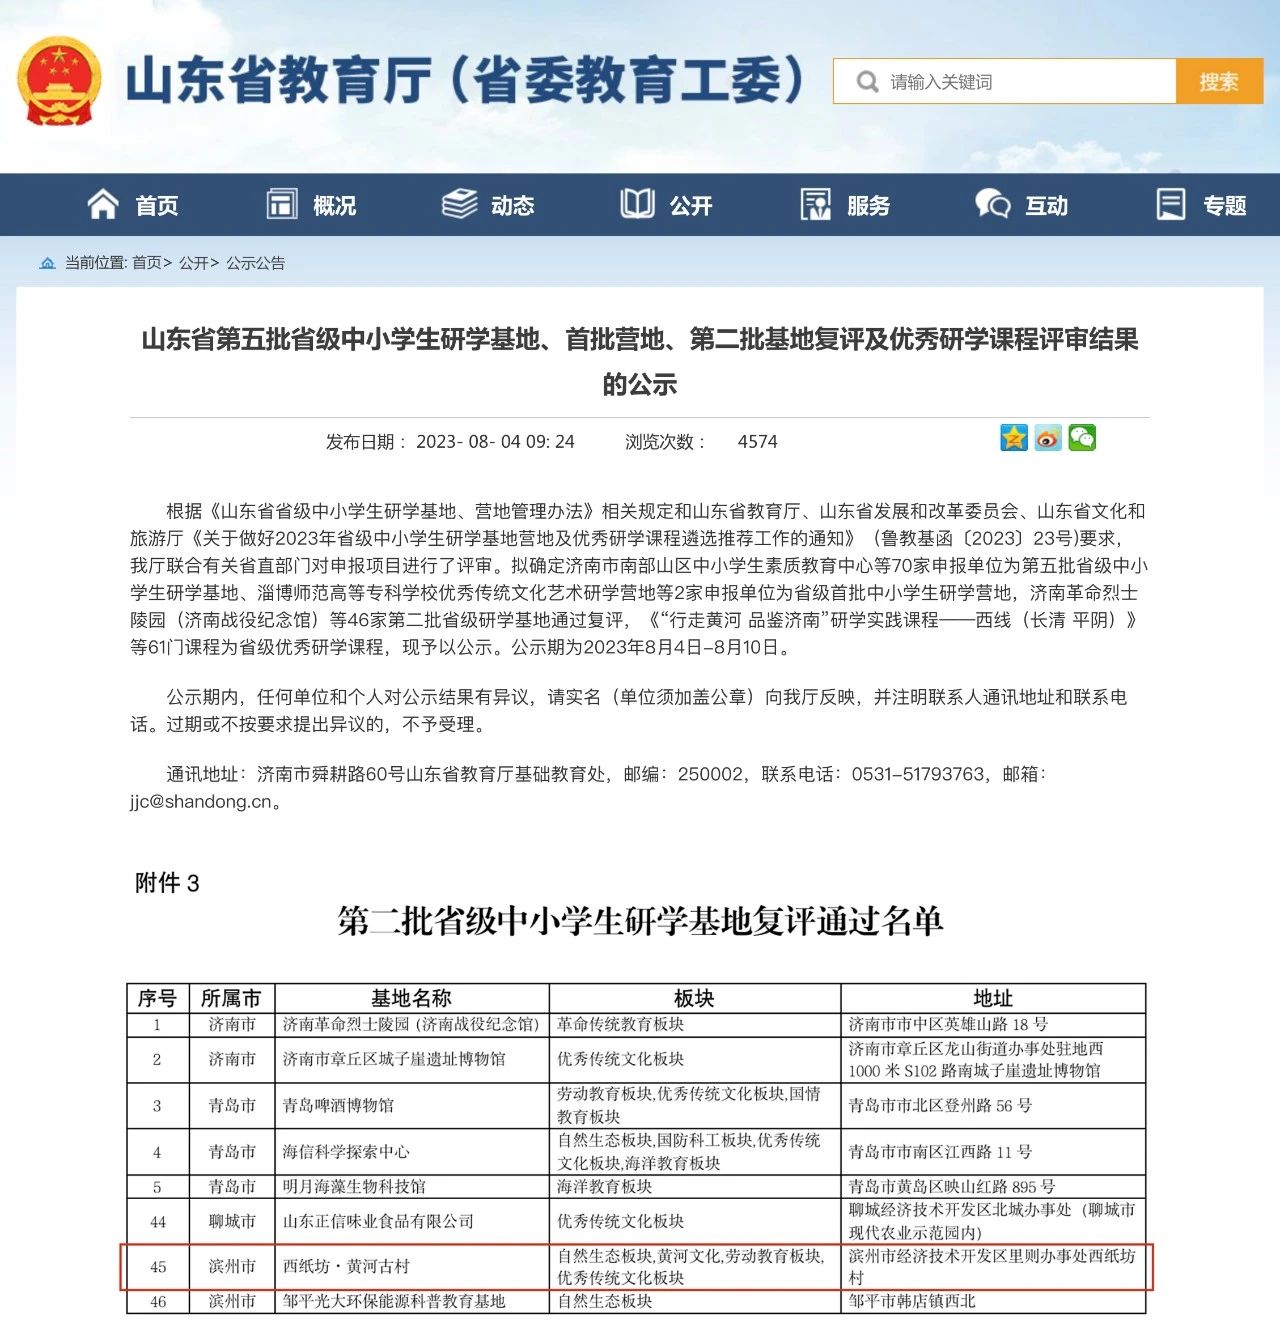Follow the 首页 breadcrumb link
Viewport: 1280px width, 1329px height.
(147, 263)
